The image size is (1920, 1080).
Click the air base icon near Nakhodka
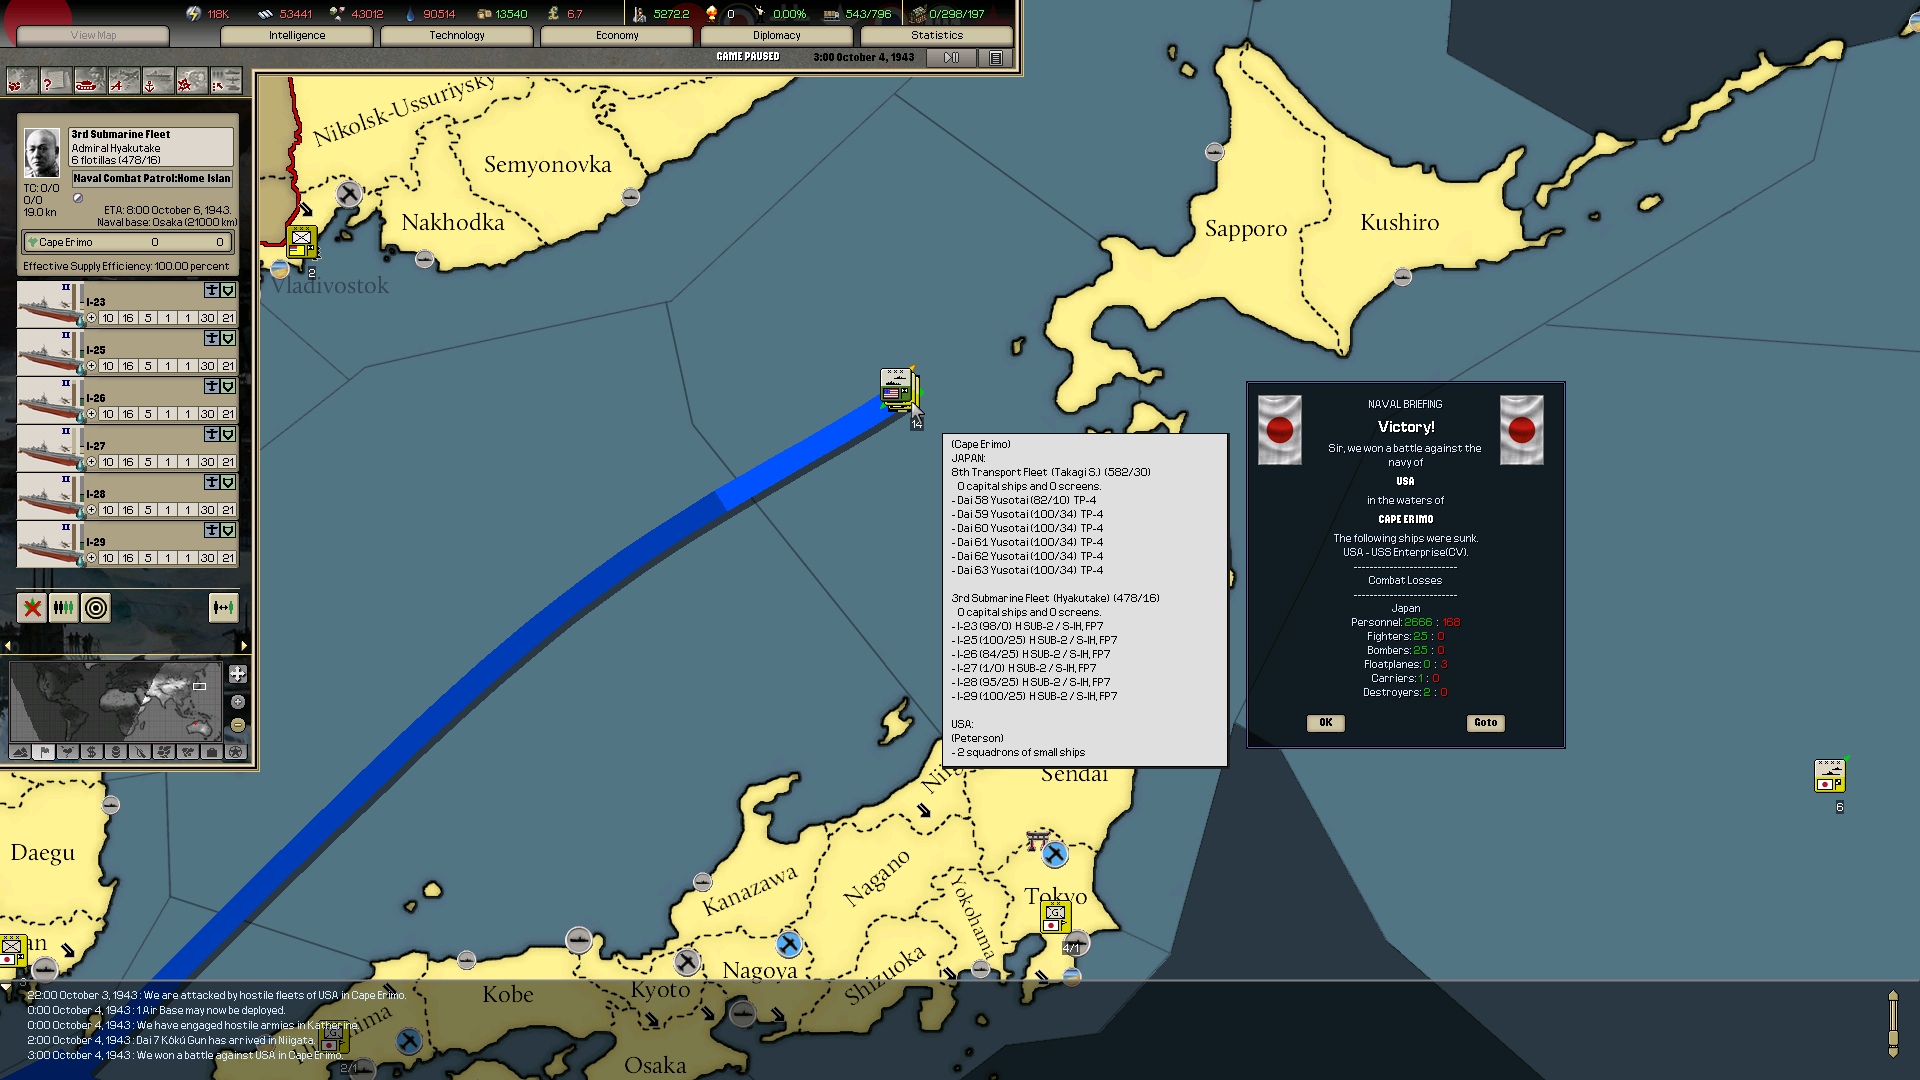348,193
